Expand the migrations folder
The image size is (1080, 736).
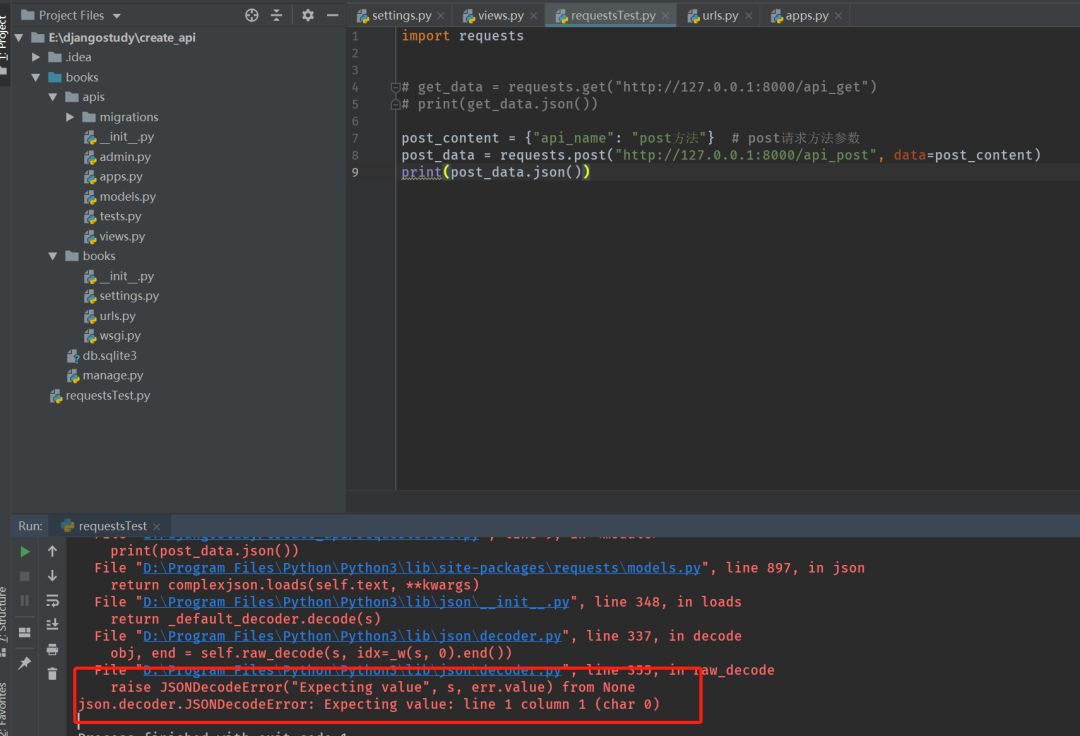(70, 118)
